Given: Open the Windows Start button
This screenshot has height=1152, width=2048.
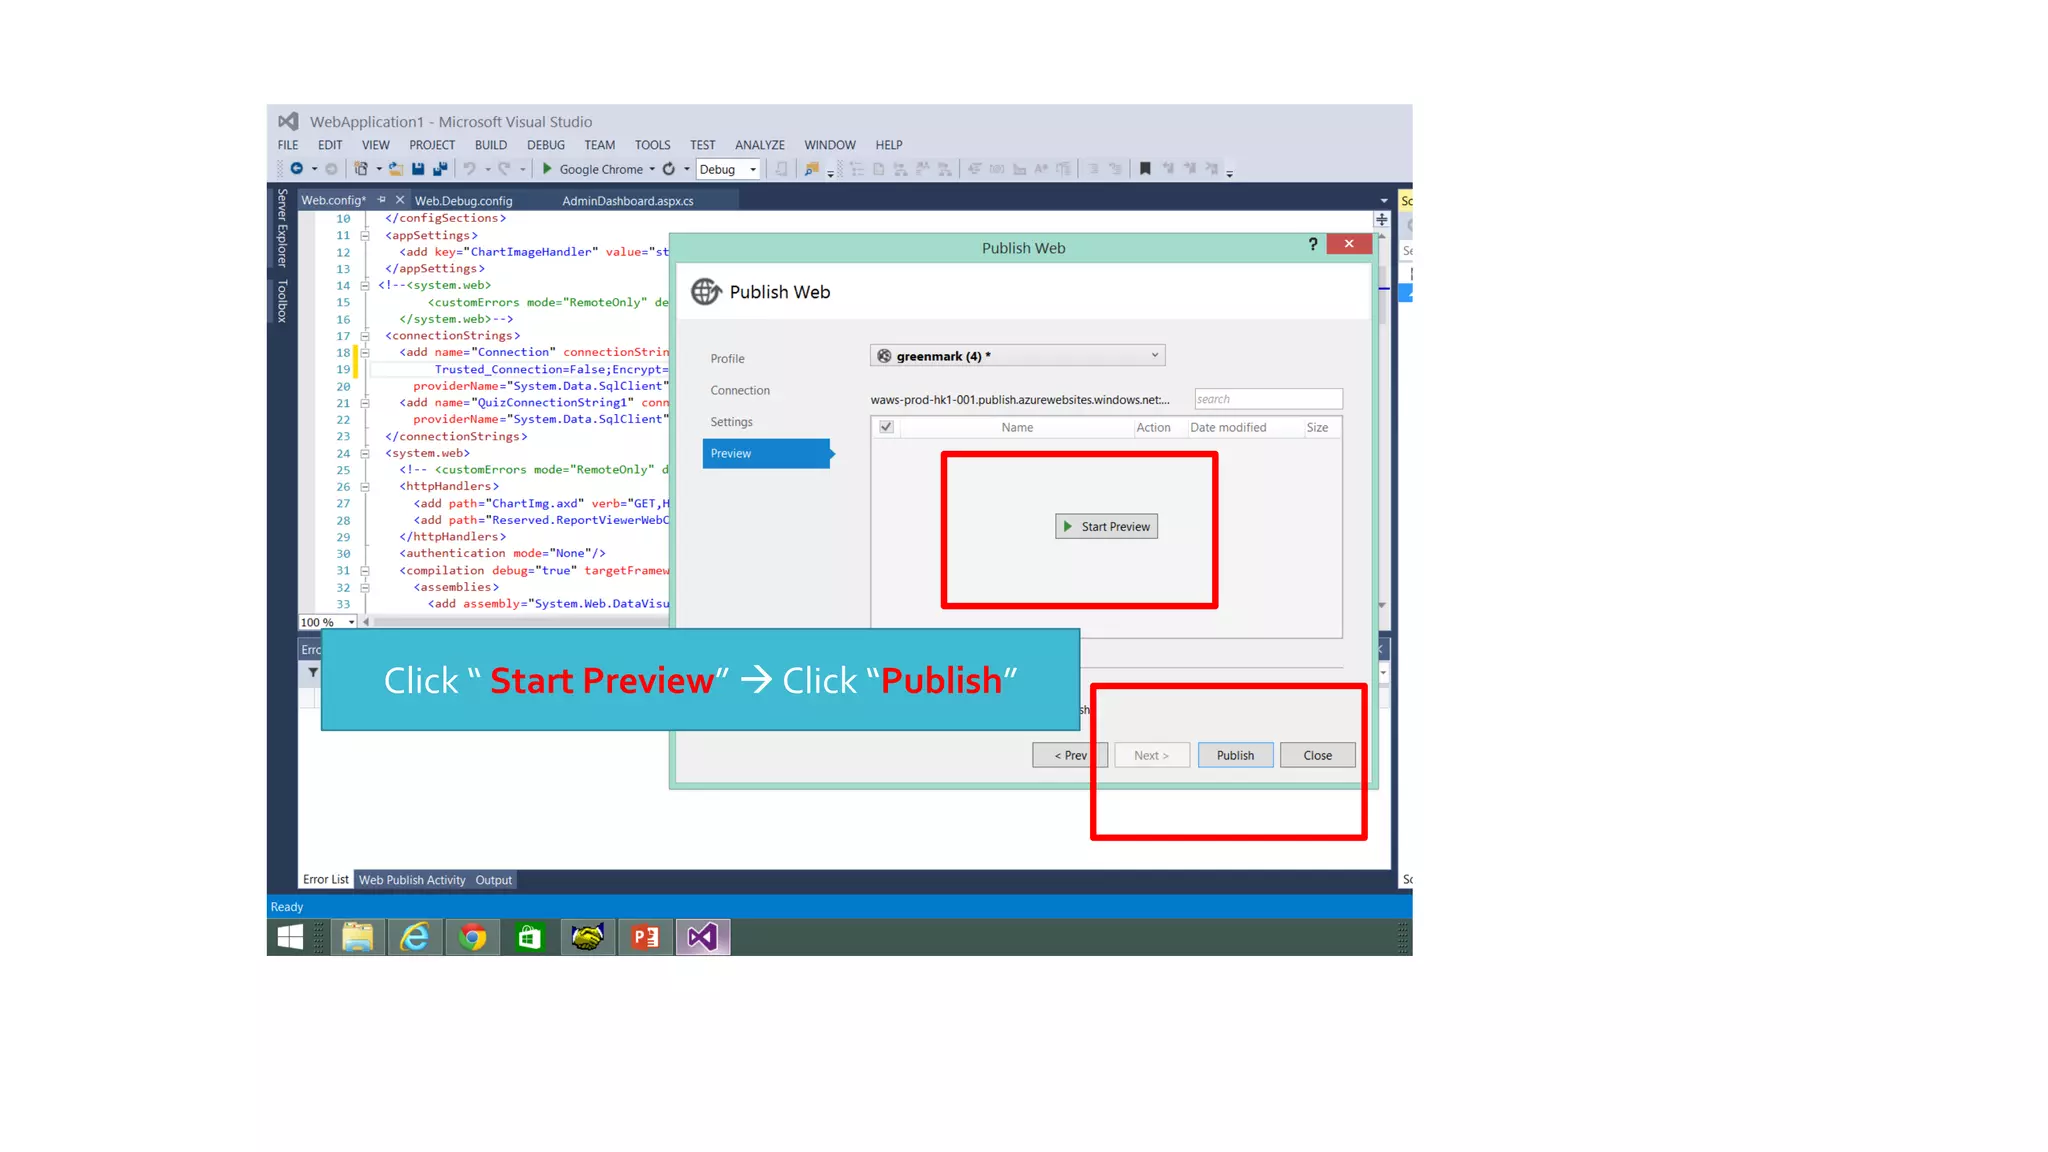Looking at the screenshot, I should [290, 937].
